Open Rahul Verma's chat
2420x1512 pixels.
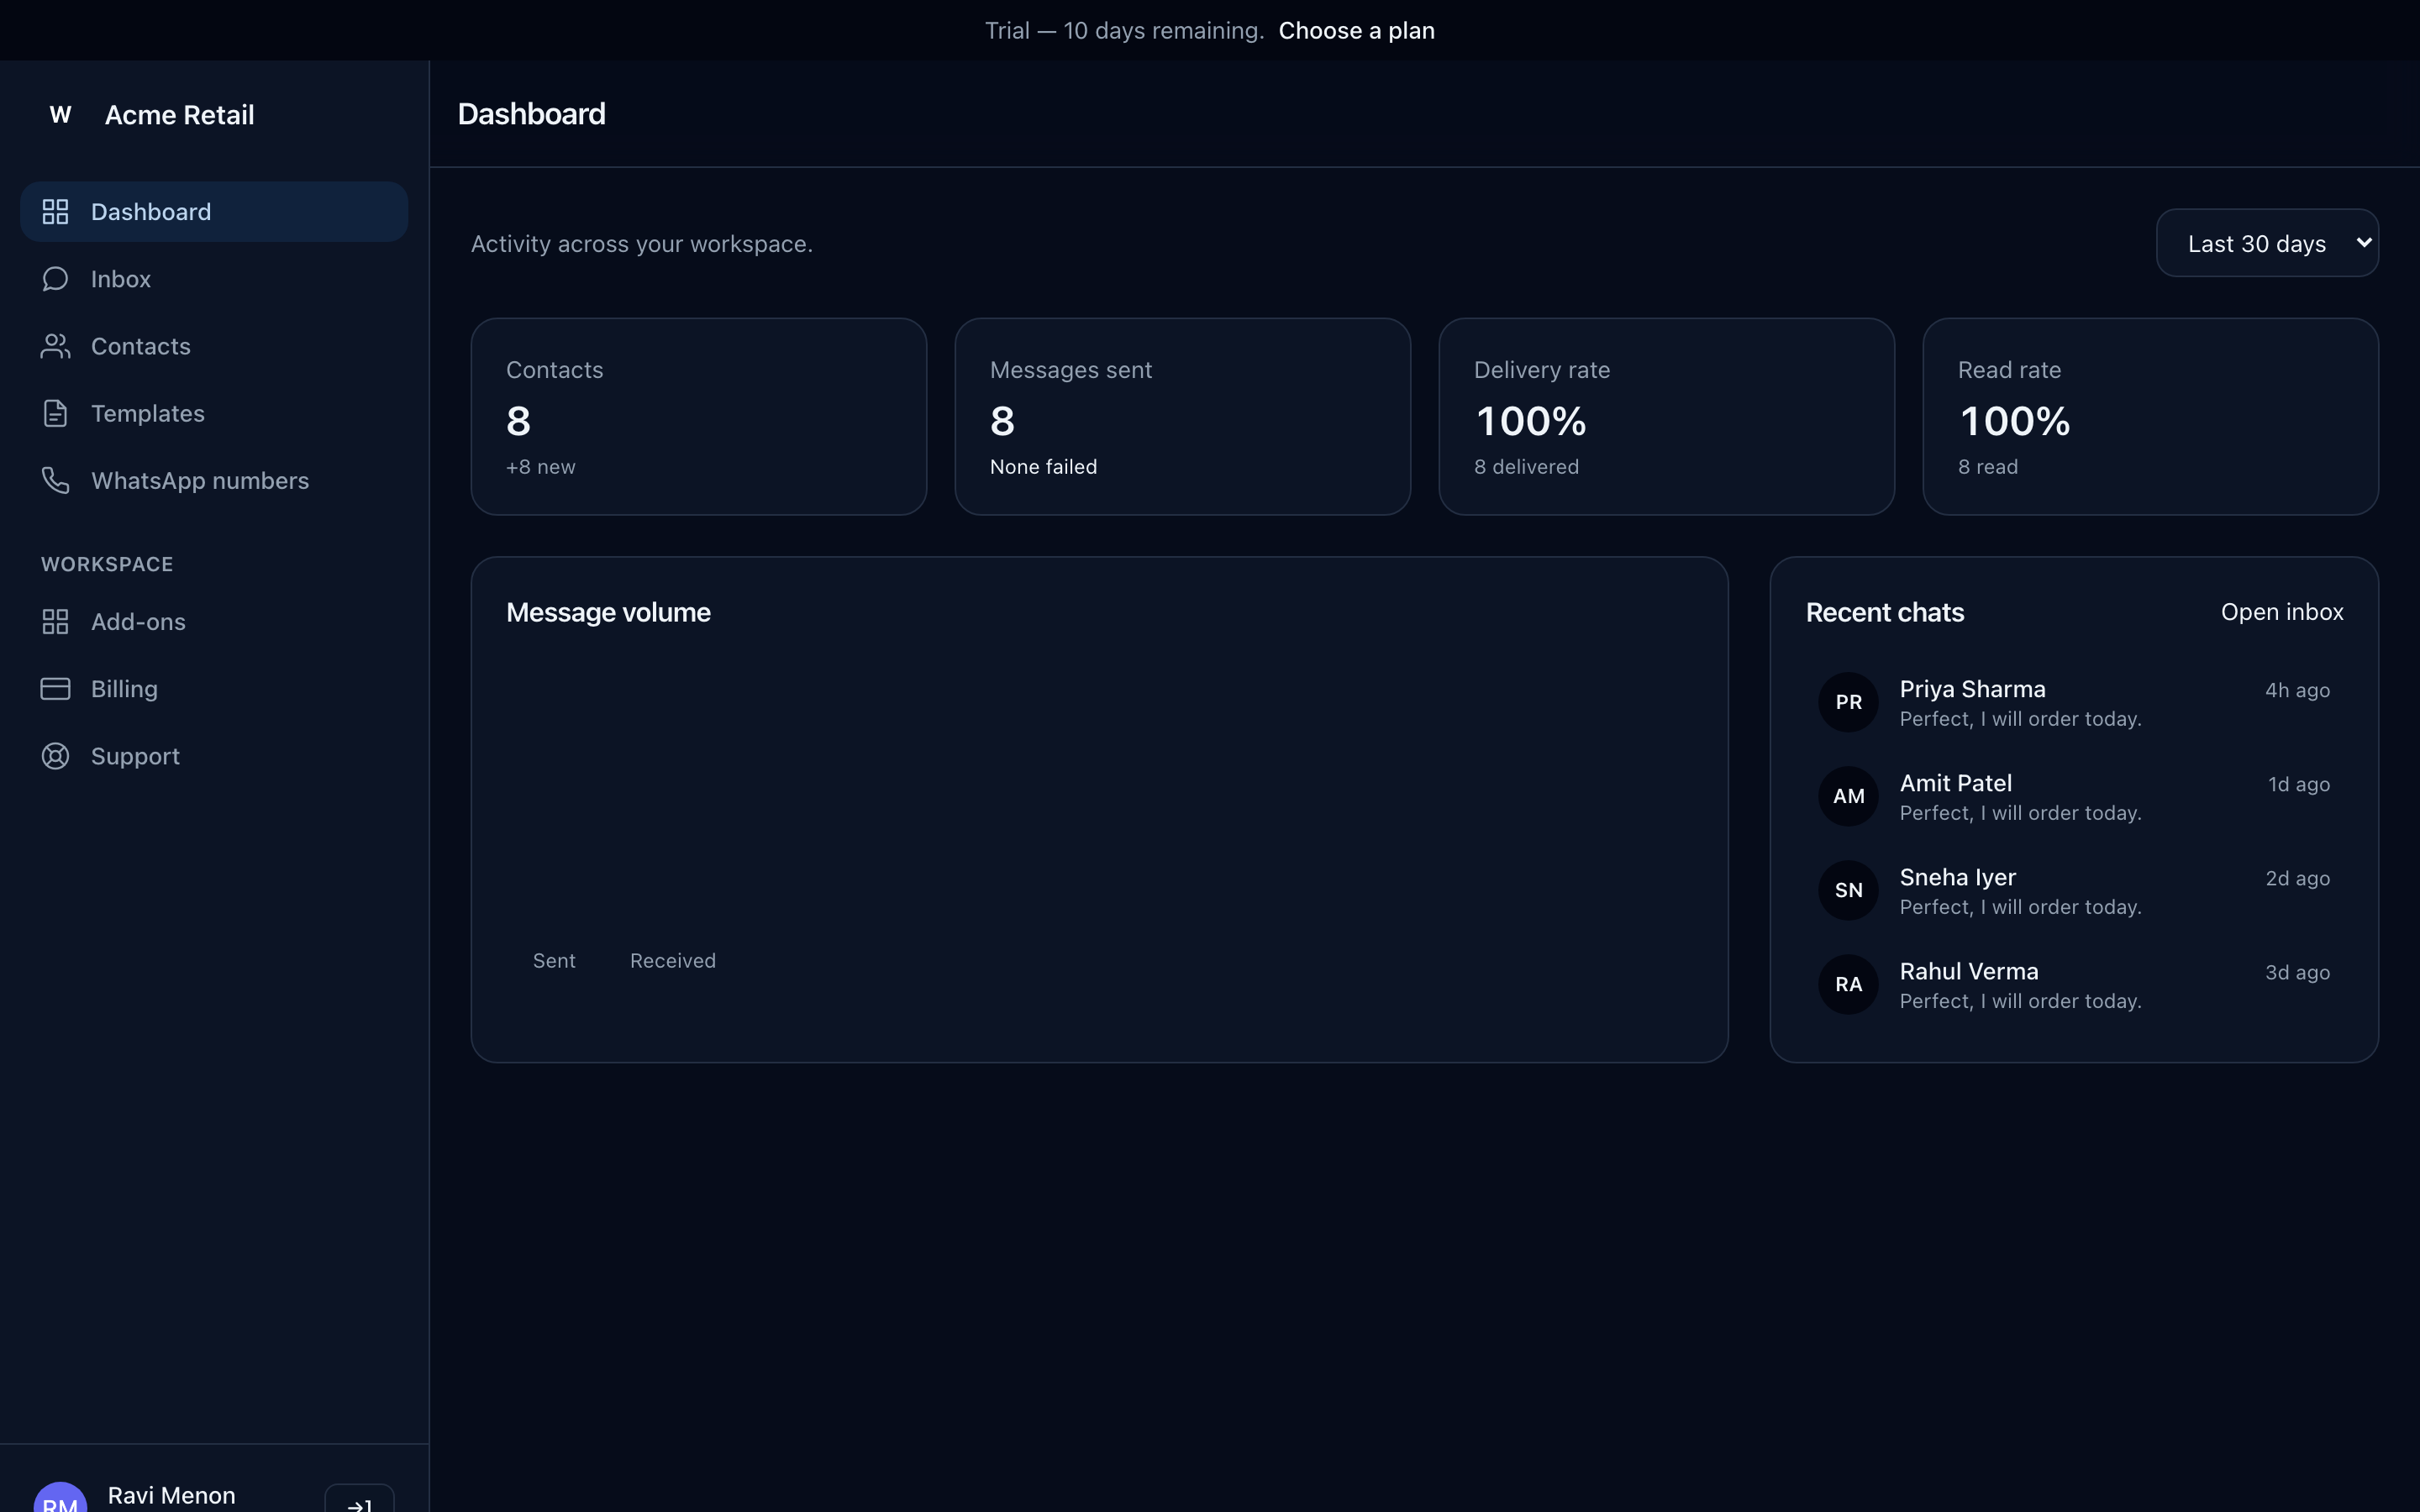tap(2074, 984)
